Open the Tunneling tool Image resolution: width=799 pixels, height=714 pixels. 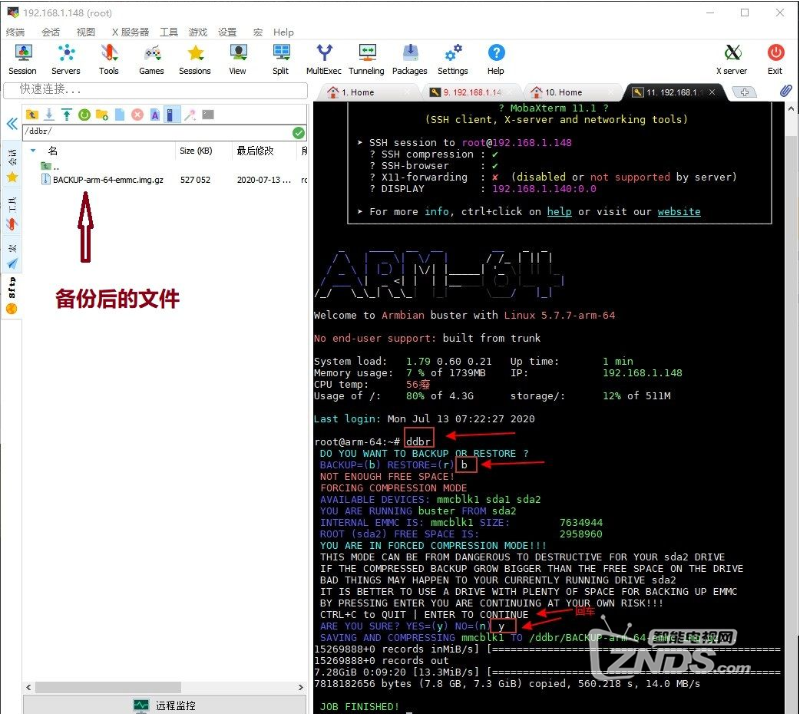(x=366, y=60)
